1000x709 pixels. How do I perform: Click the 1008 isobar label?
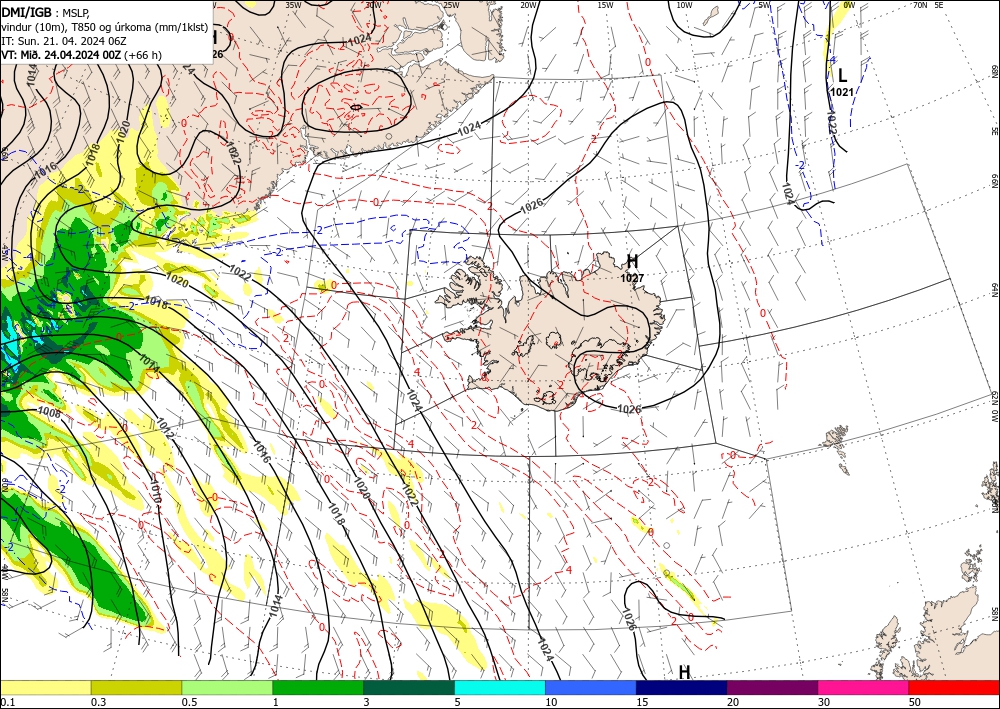click(49, 414)
